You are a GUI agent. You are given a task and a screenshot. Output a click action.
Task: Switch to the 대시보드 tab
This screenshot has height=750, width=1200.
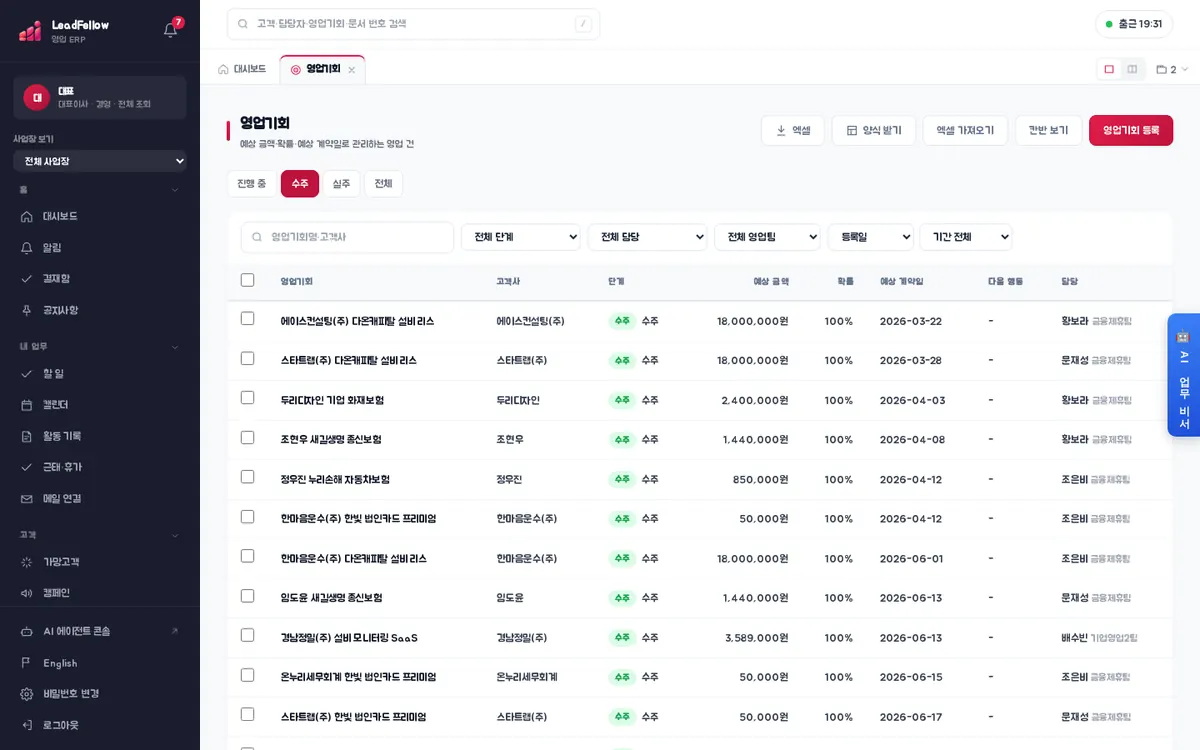[242, 69]
